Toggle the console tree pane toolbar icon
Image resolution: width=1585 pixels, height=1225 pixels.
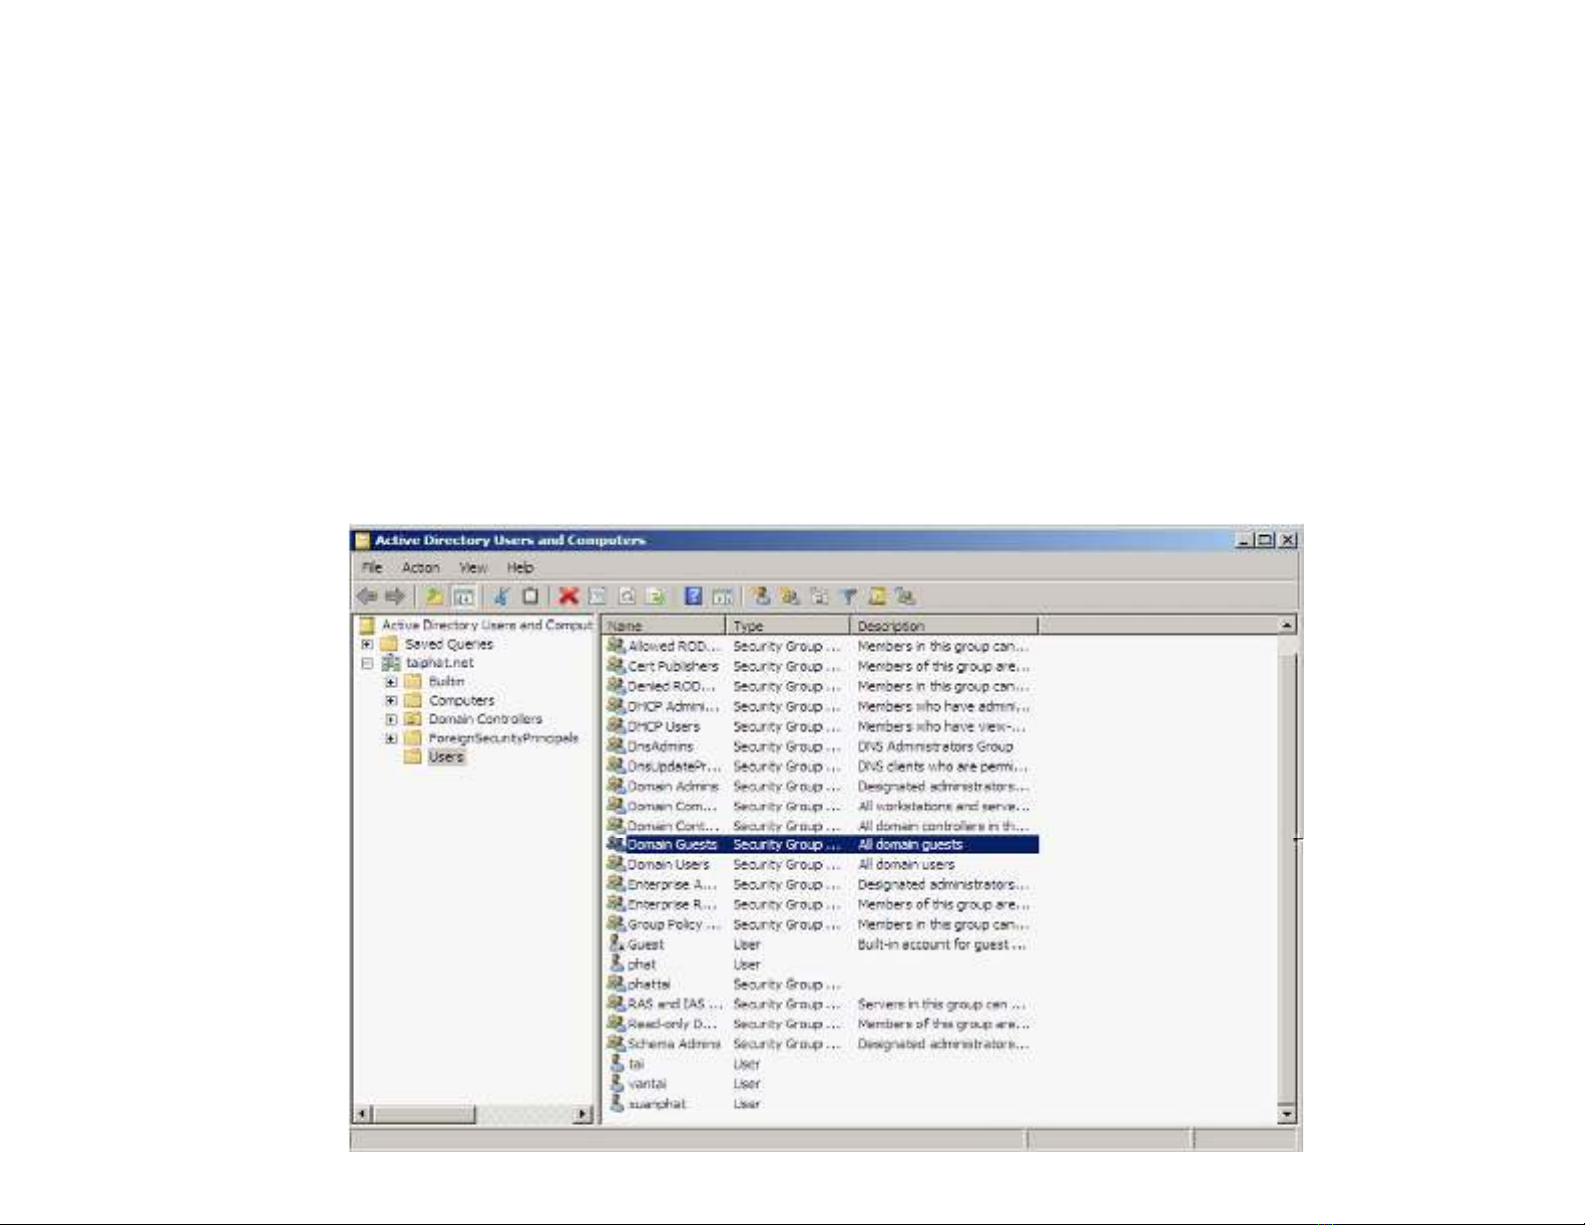(x=463, y=596)
